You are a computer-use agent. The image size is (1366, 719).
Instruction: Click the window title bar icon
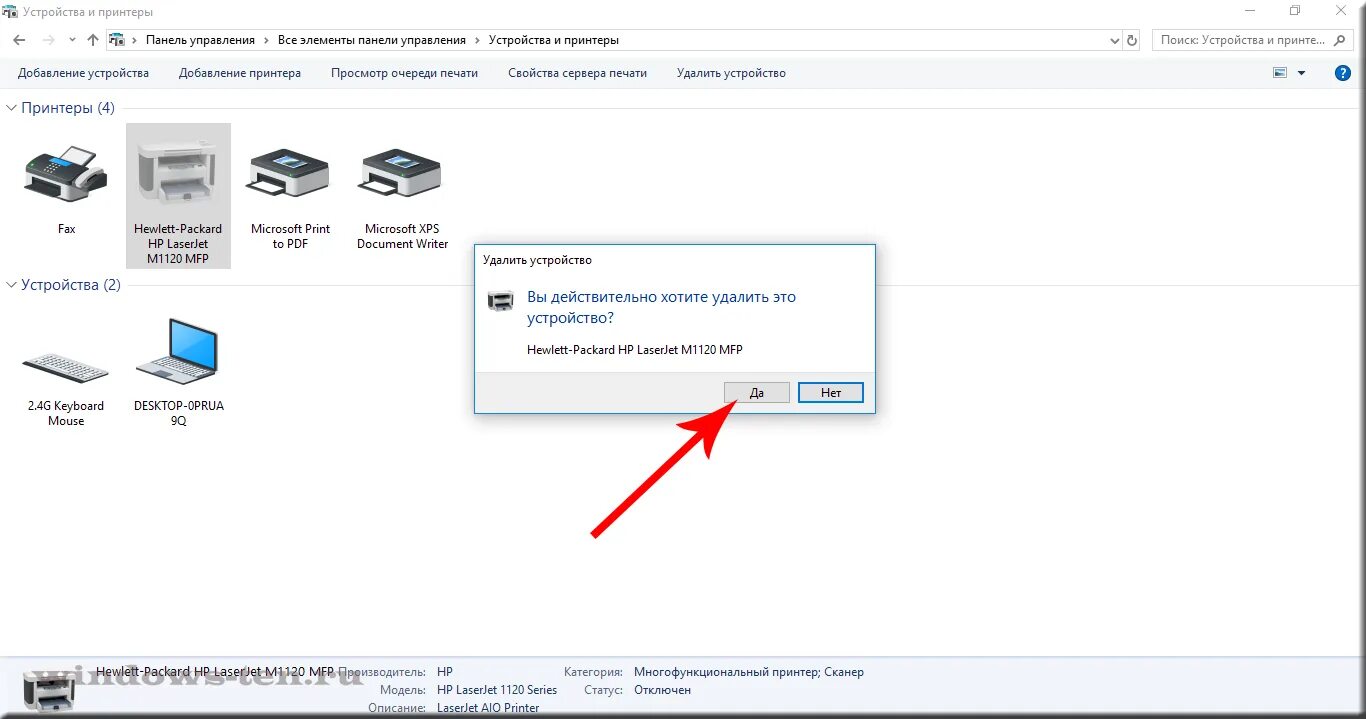click(9, 11)
